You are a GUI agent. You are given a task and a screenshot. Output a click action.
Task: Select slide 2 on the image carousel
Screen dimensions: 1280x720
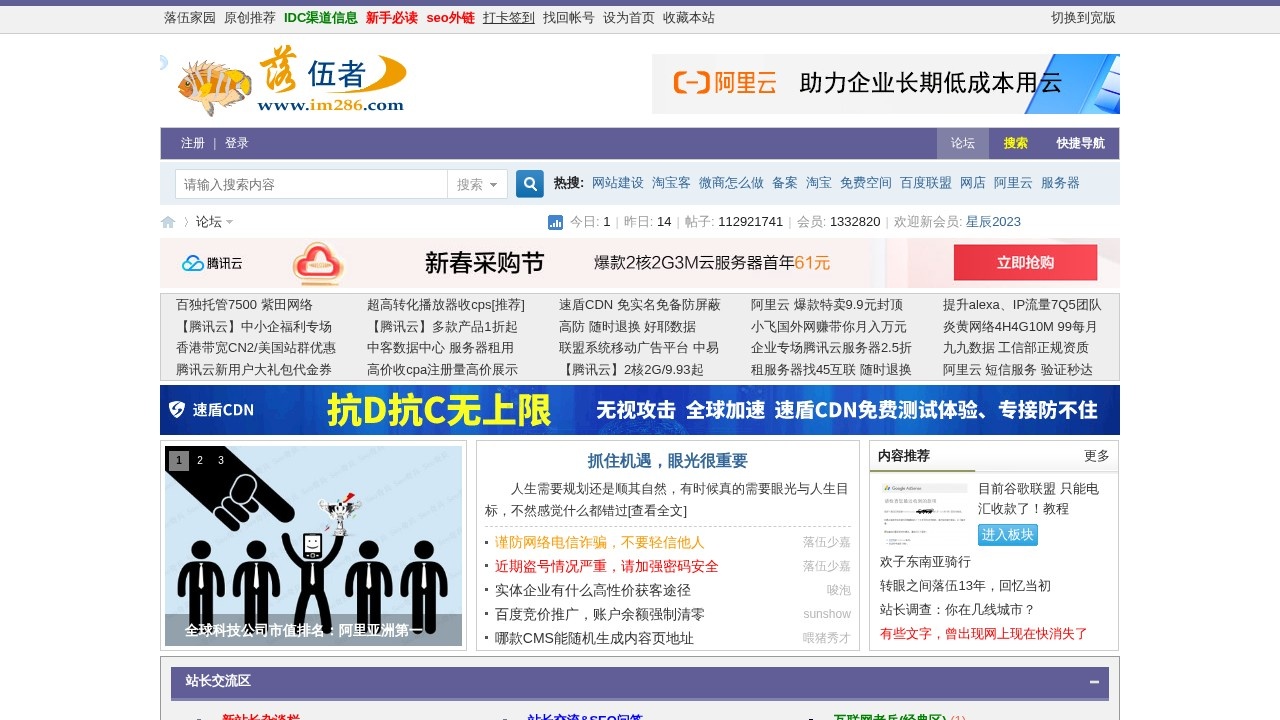199,460
